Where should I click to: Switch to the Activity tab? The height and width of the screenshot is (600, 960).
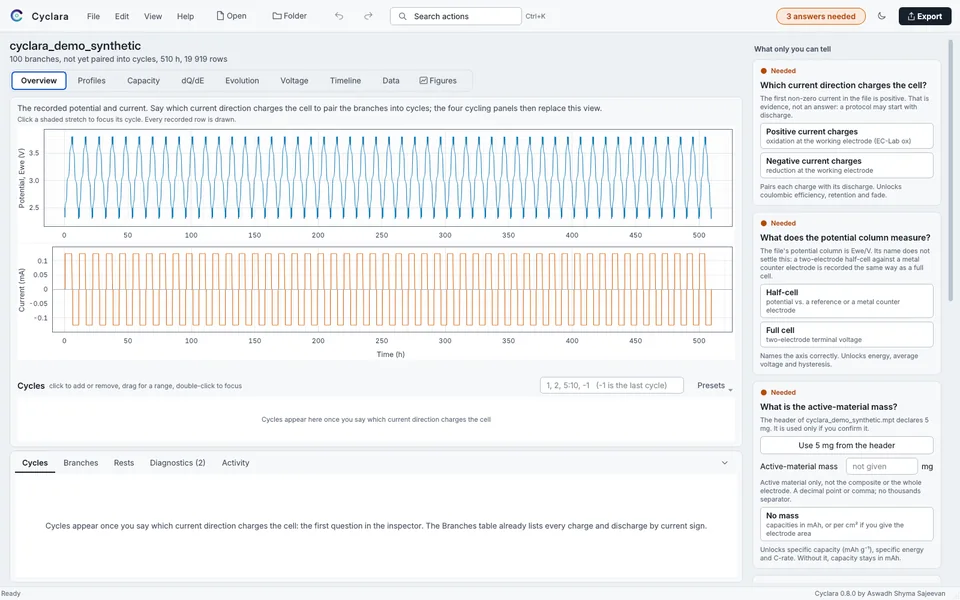[x=236, y=463]
